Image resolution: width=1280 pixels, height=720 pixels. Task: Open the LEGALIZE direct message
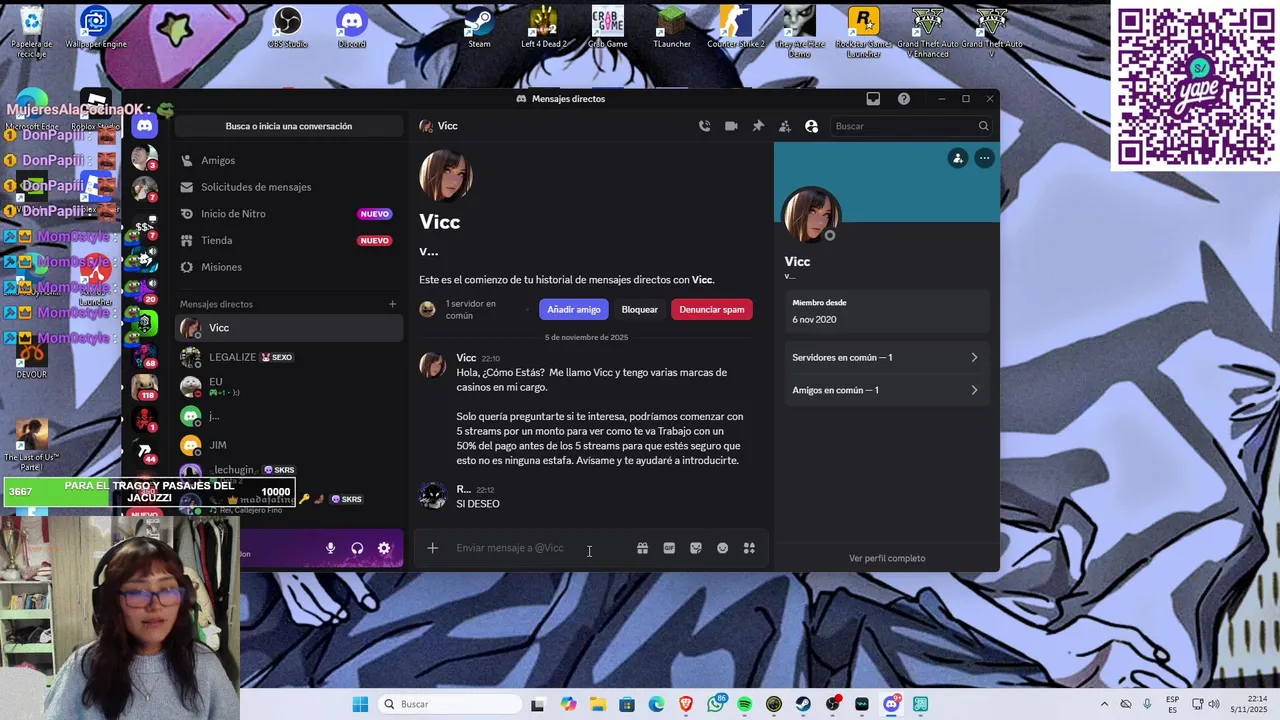point(289,357)
